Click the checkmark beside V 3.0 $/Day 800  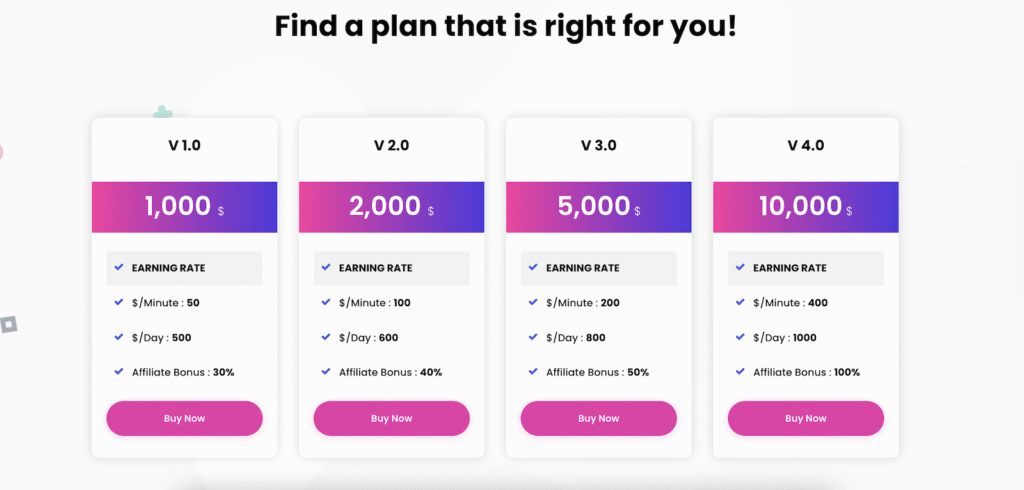(x=533, y=337)
